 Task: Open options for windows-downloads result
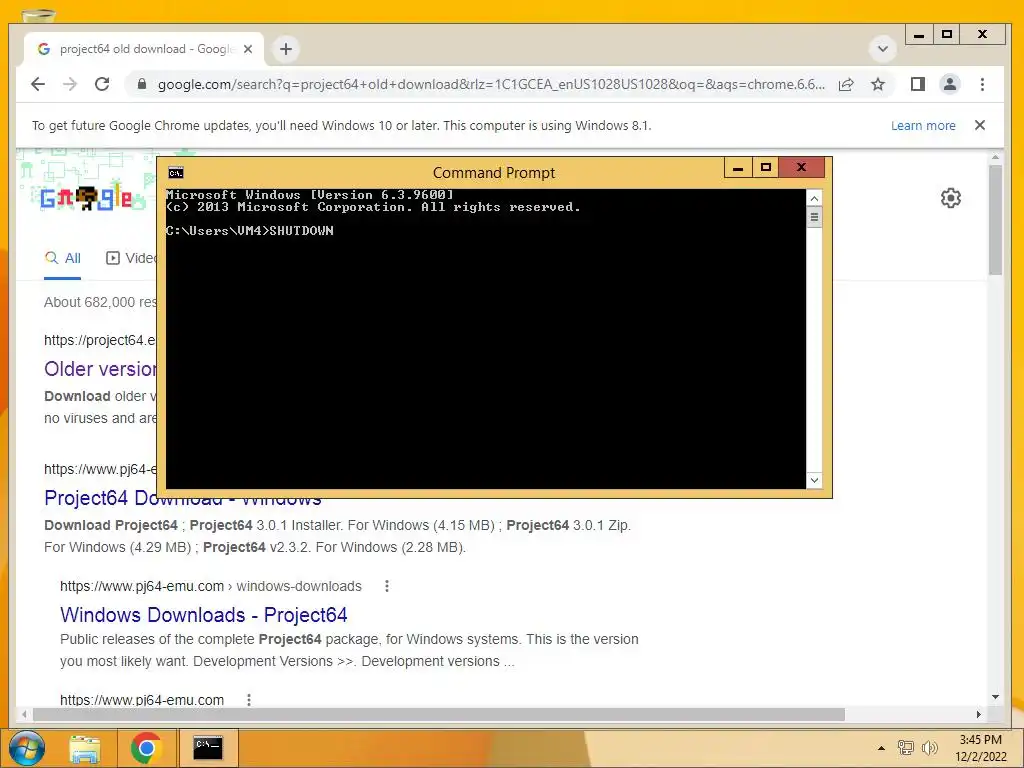pyautogui.click(x=387, y=586)
